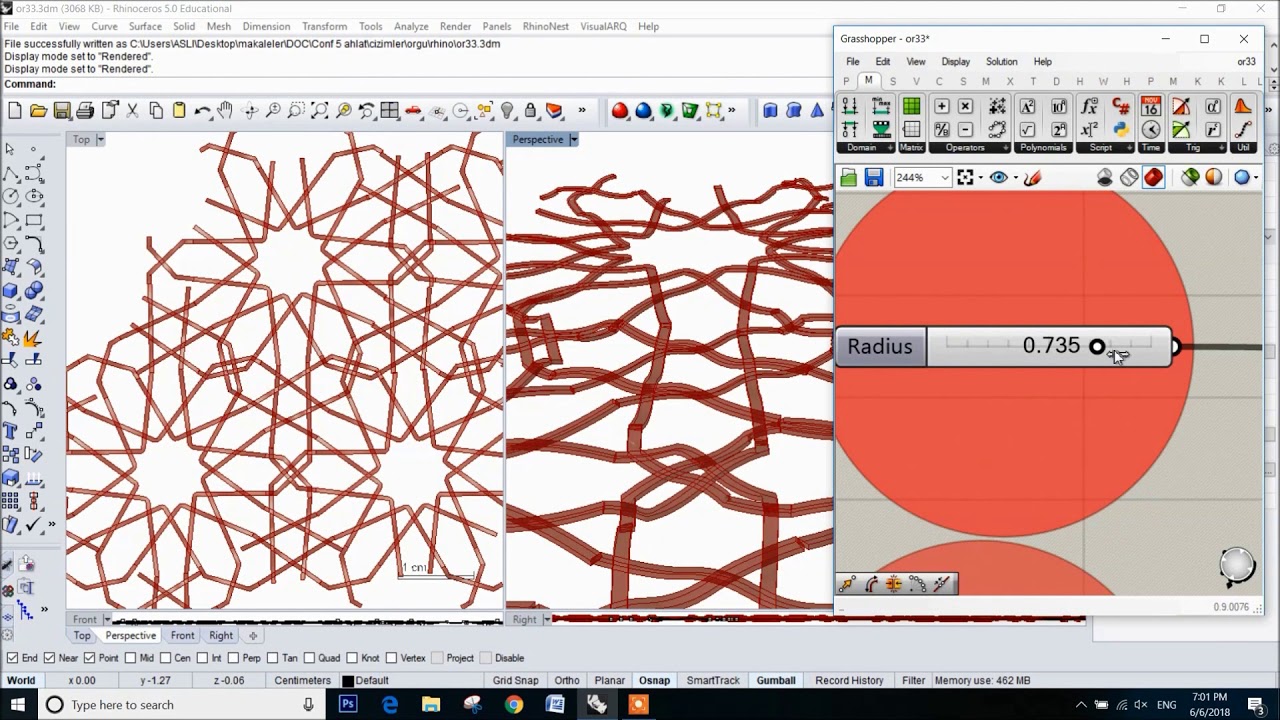Screen dimensions: 1280x720
Task: Click the Square Root component icon
Action: [1027, 130]
